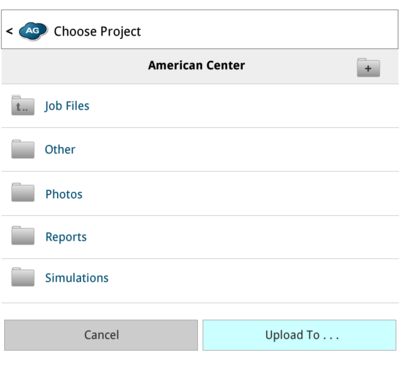Go back using the left arrow
Viewport: 400px width, 373px height.
coord(10,31)
